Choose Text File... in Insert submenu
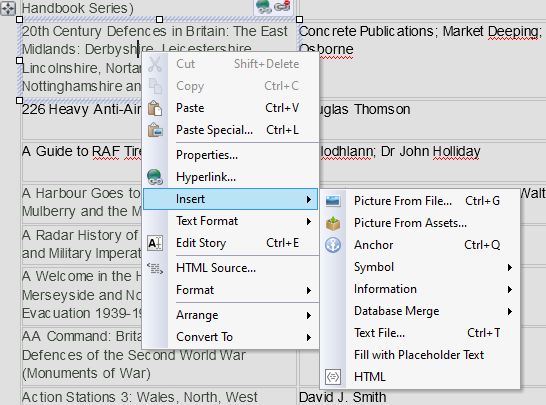Viewport: 546px width, 405px height. coord(420,333)
